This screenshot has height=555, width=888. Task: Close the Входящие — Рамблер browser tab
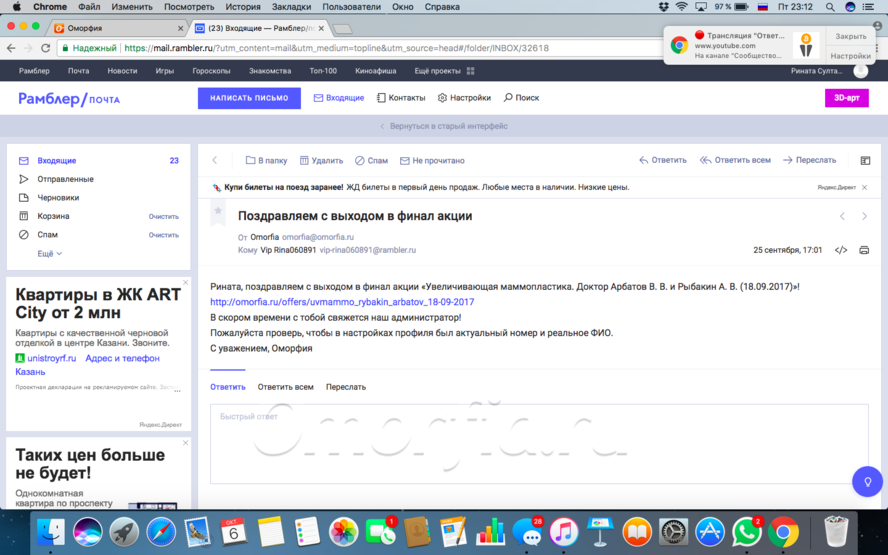[322, 28]
